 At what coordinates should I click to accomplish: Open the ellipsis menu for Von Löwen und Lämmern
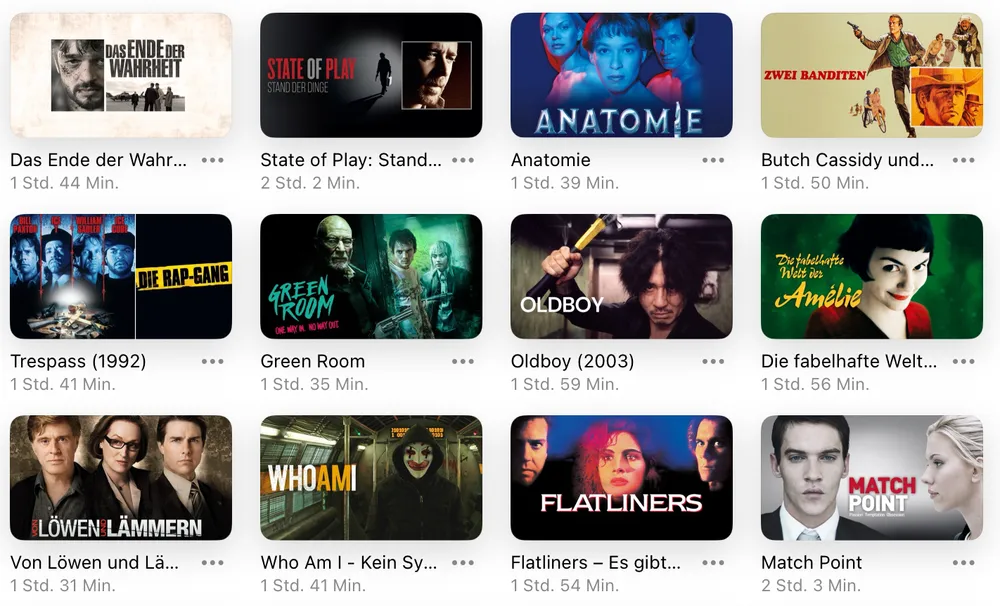[212, 563]
